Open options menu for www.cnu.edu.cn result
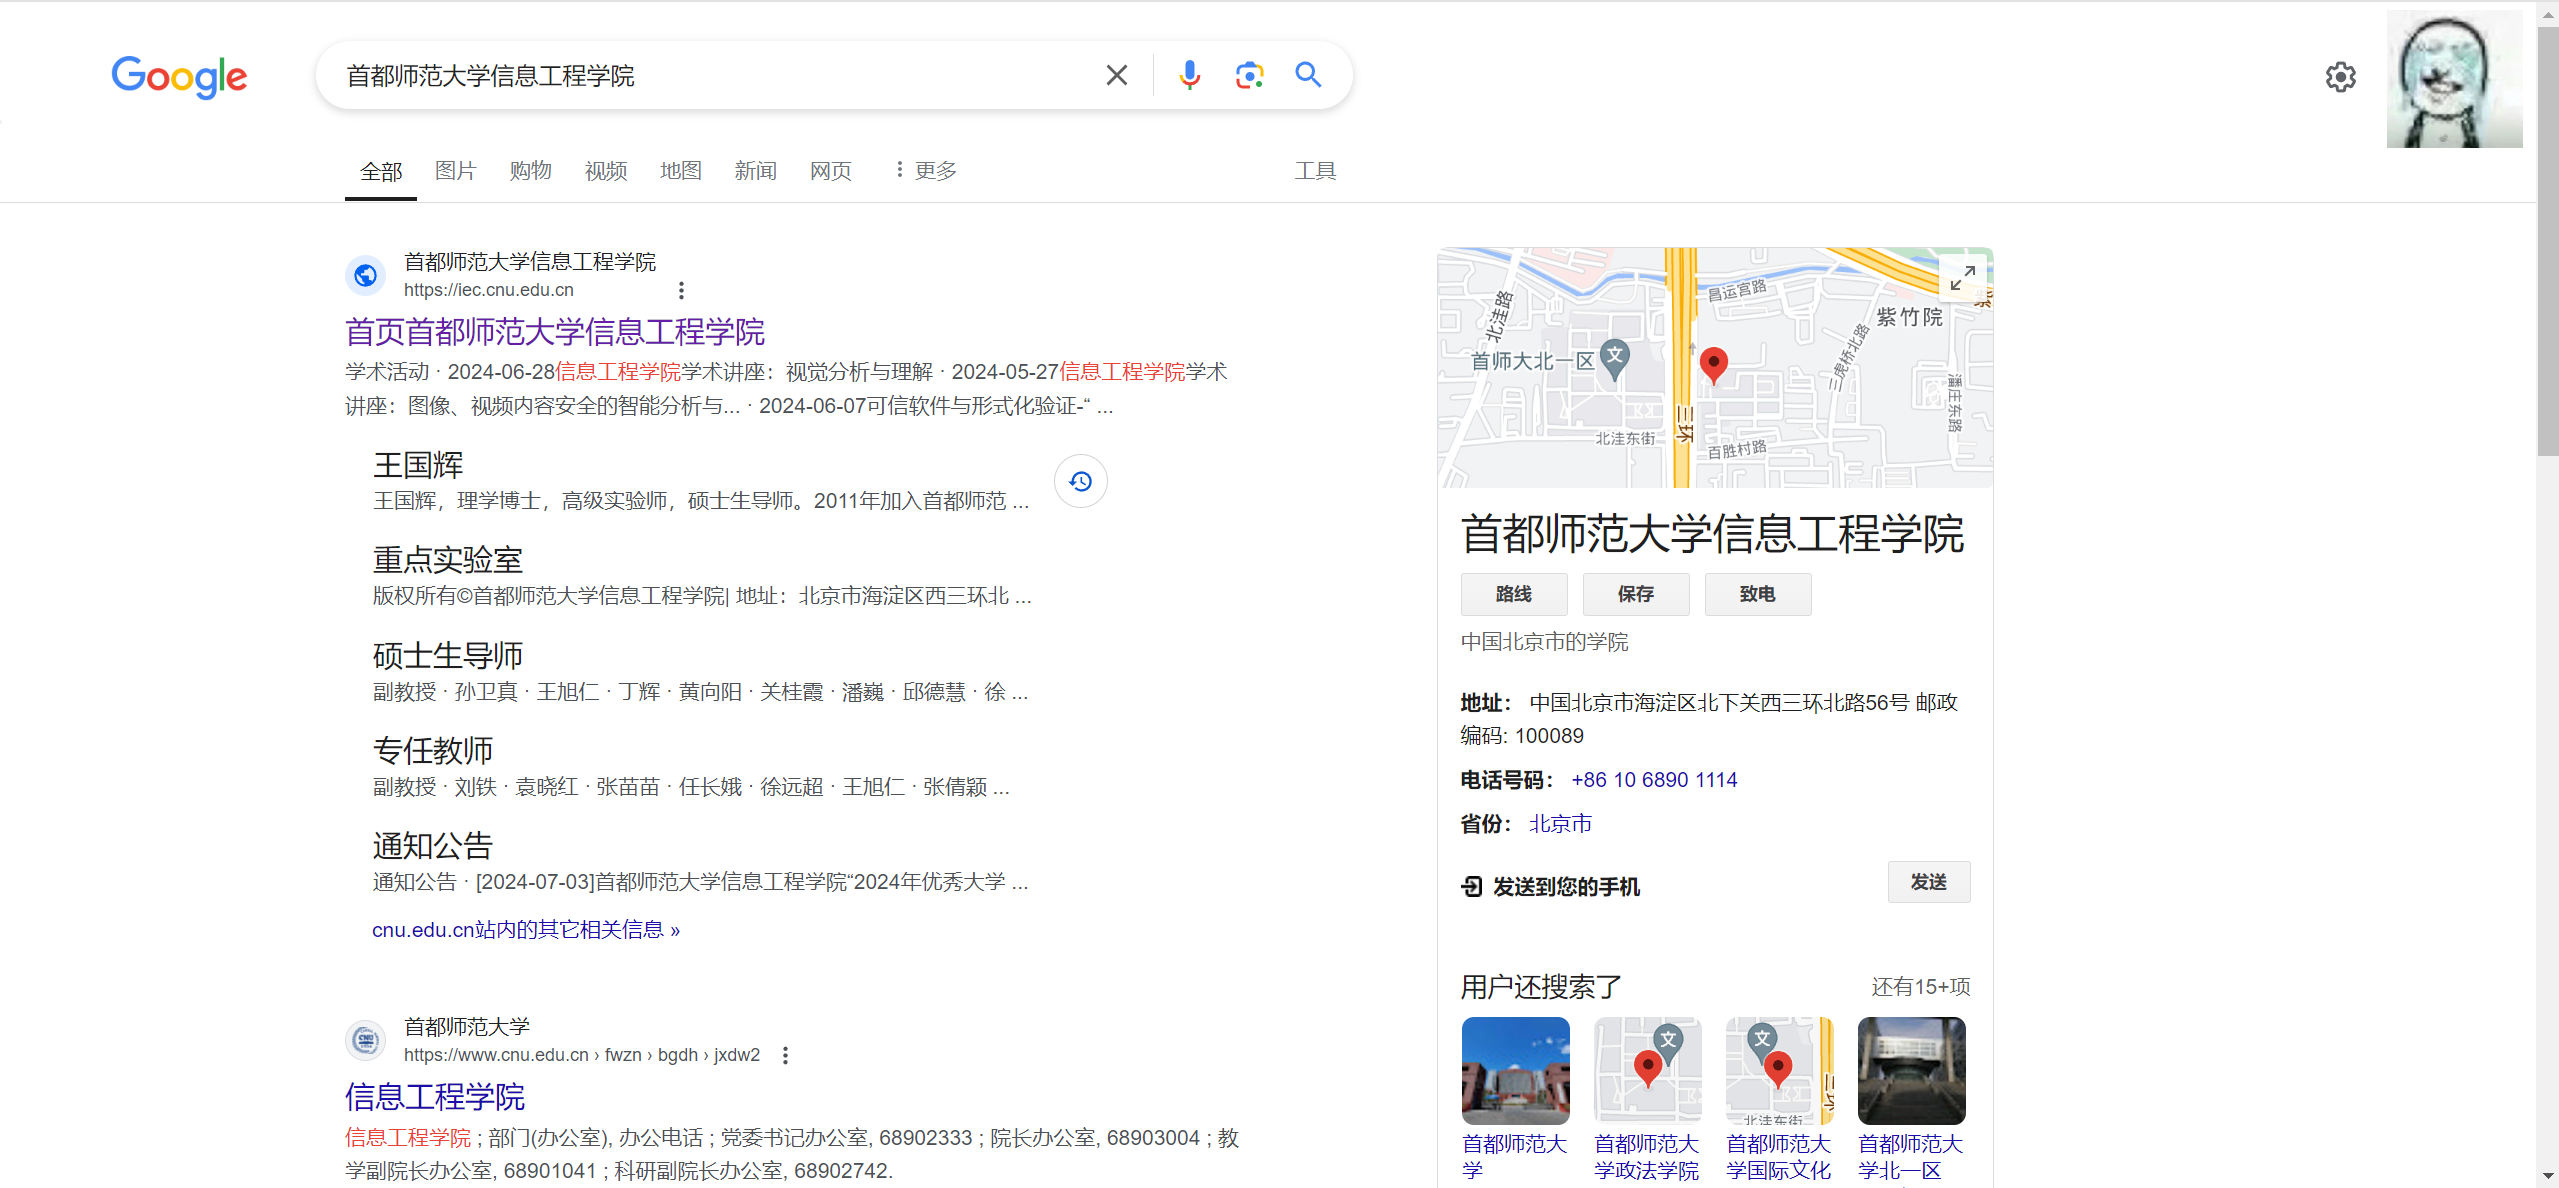This screenshot has width=2559, height=1188. tap(785, 1055)
